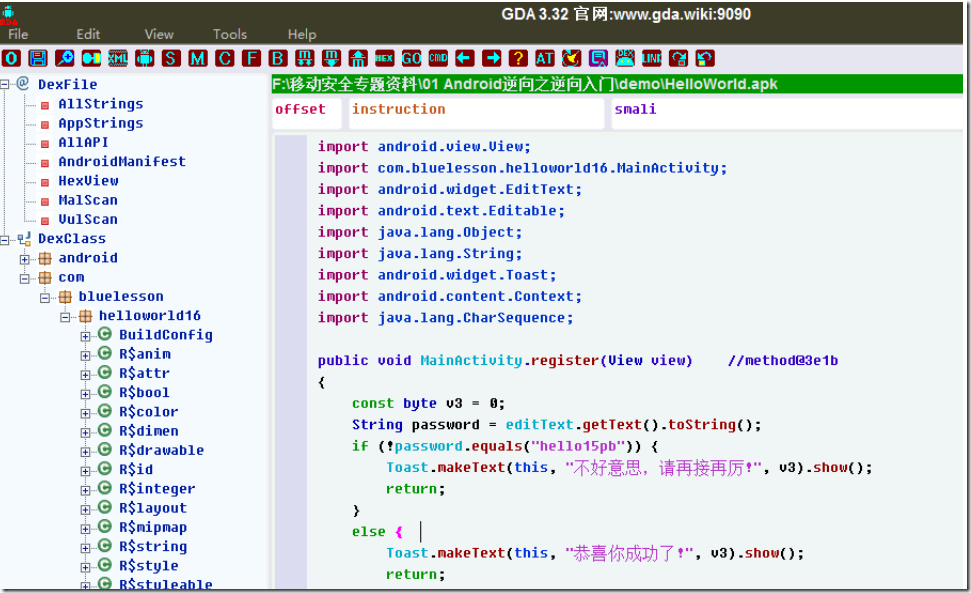This screenshot has height=593, width=971.
Task: Click the yellow question mark help icon
Action: coord(518,58)
